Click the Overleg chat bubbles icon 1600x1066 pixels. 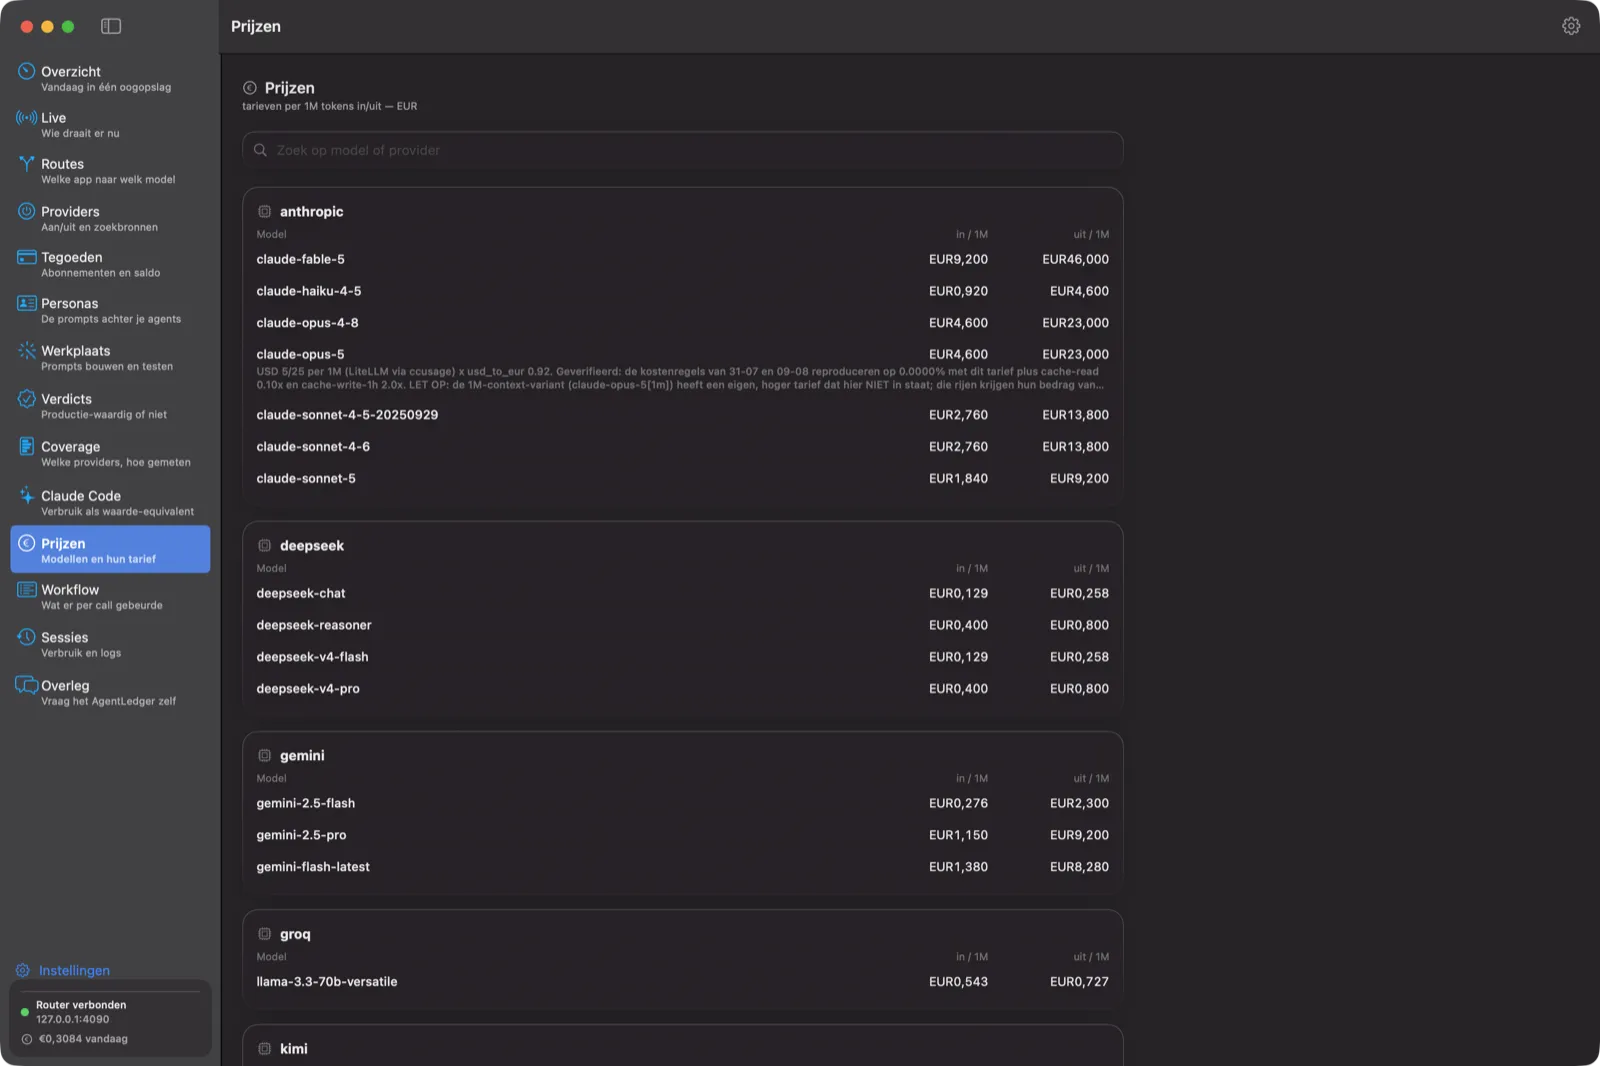tap(26, 685)
